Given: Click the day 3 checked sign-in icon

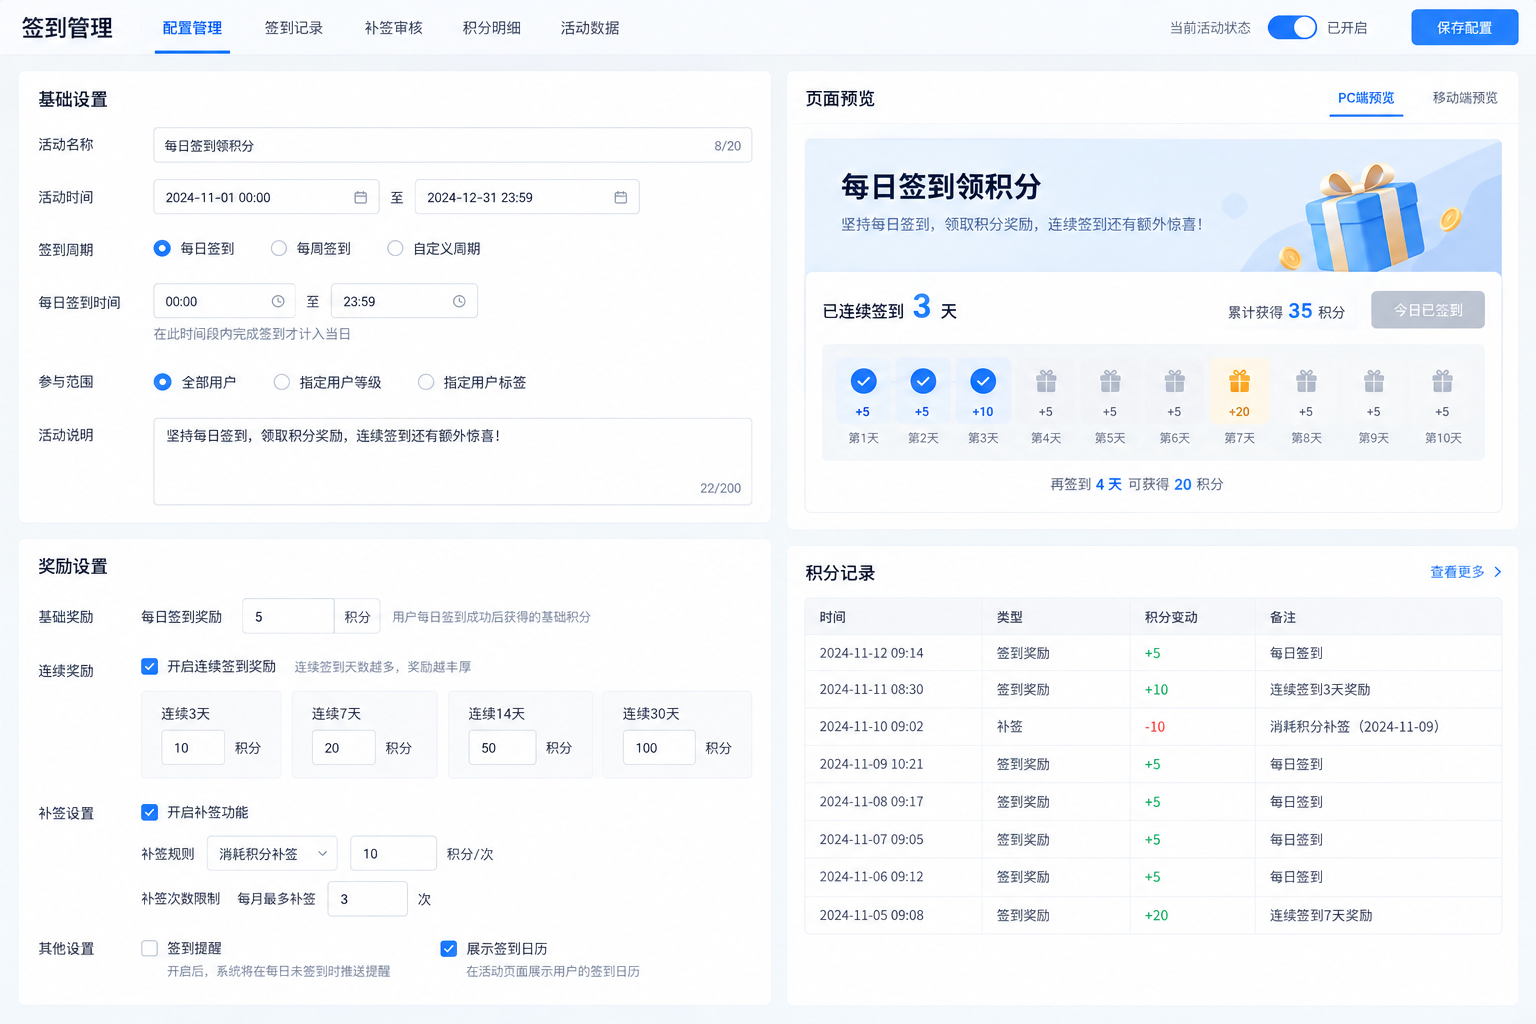Looking at the screenshot, I should 983,381.
